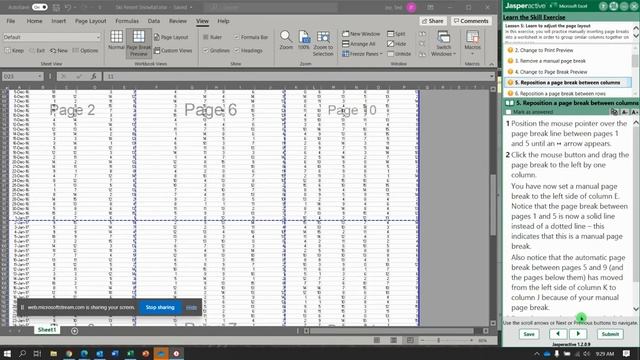The image size is (640, 360).
Task: Open a New Window
Action: coord(361,34)
